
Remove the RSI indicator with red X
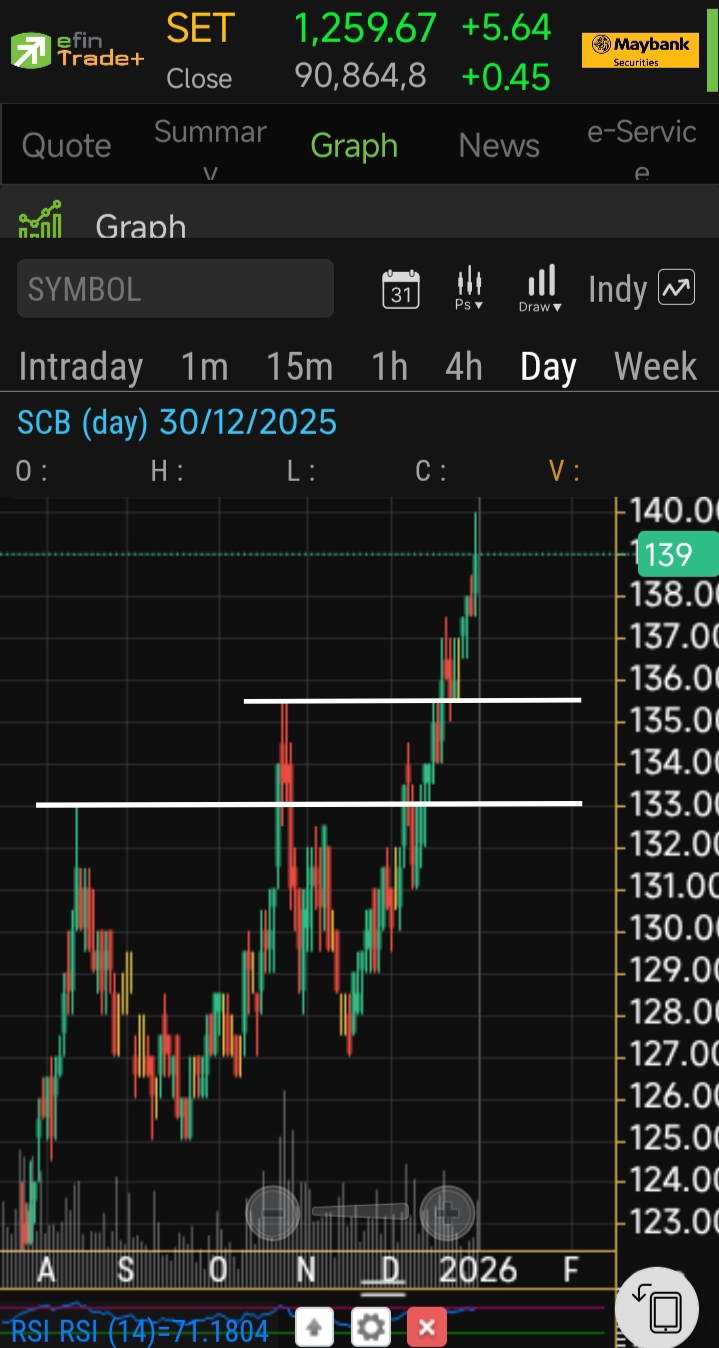pyautogui.click(x=427, y=1328)
